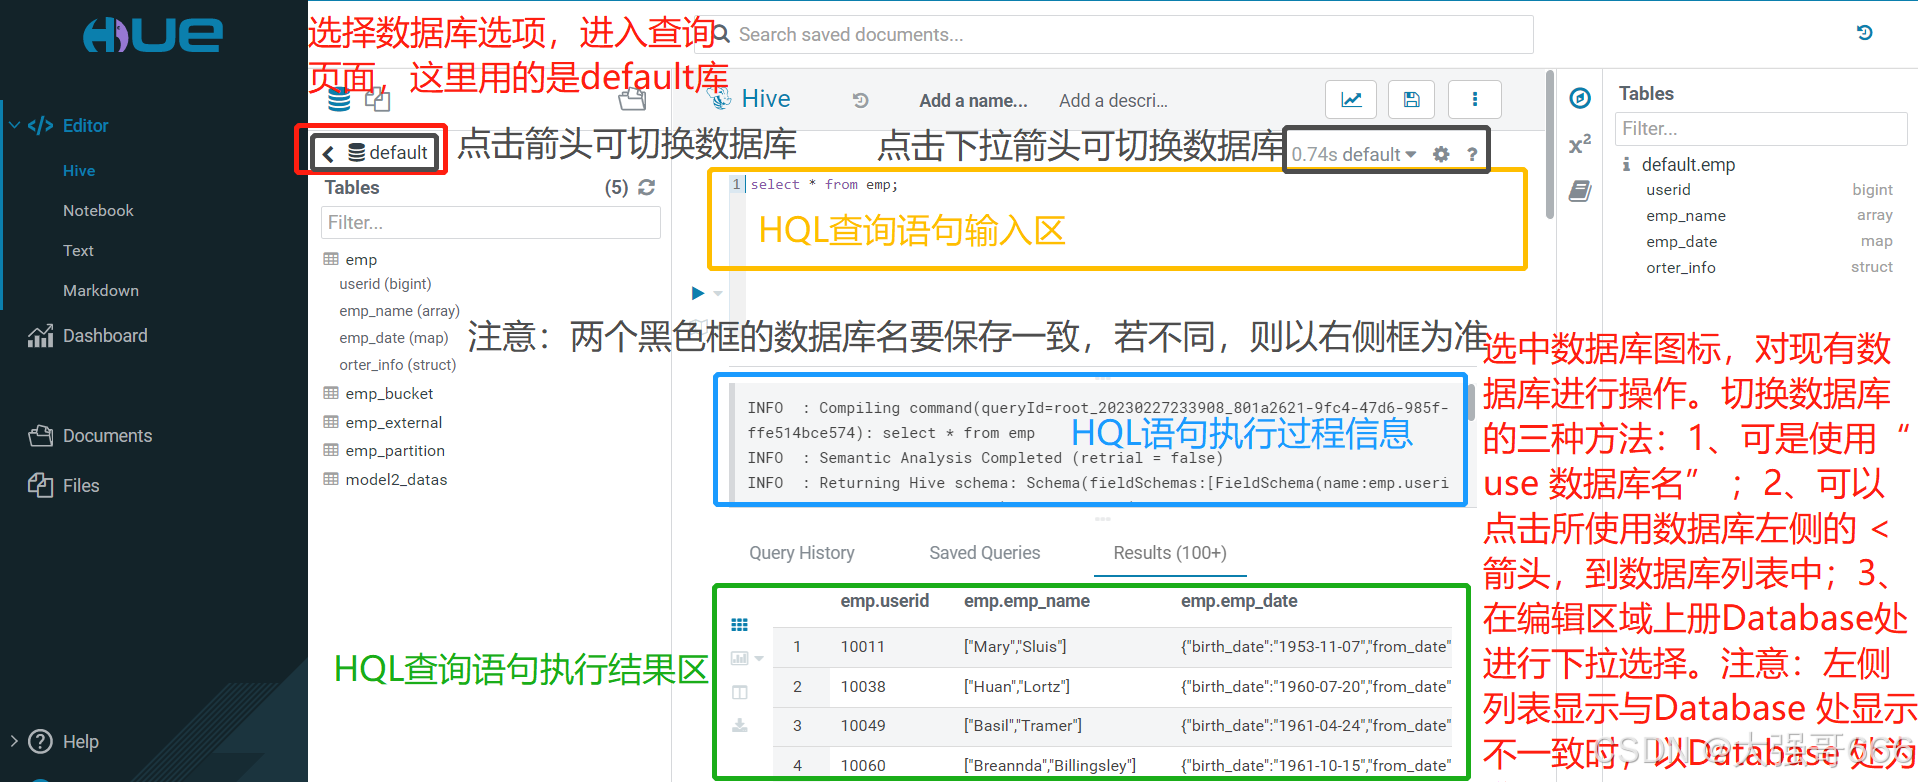This screenshot has width=1918, height=782.
Task: Open the editor help question mark
Action: point(1472,154)
